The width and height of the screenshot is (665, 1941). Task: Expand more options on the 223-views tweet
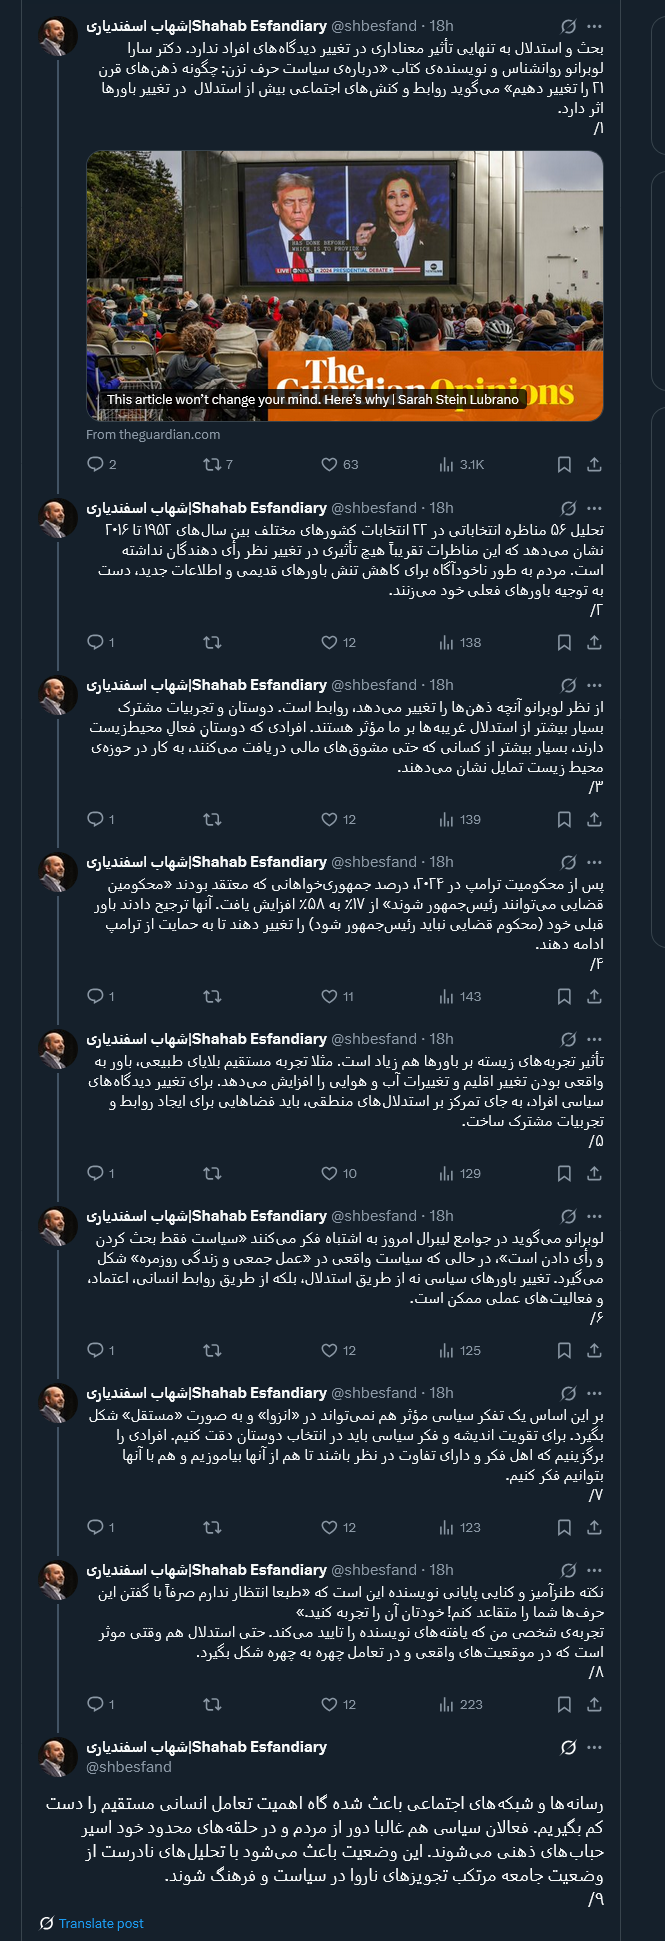click(x=595, y=1570)
